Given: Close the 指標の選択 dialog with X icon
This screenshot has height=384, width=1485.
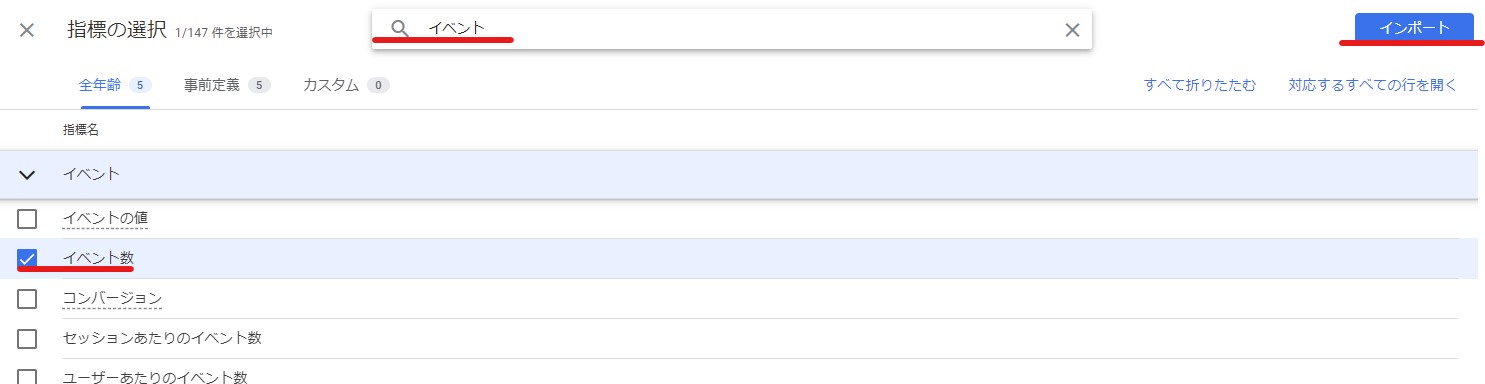Looking at the screenshot, I should (x=27, y=30).
